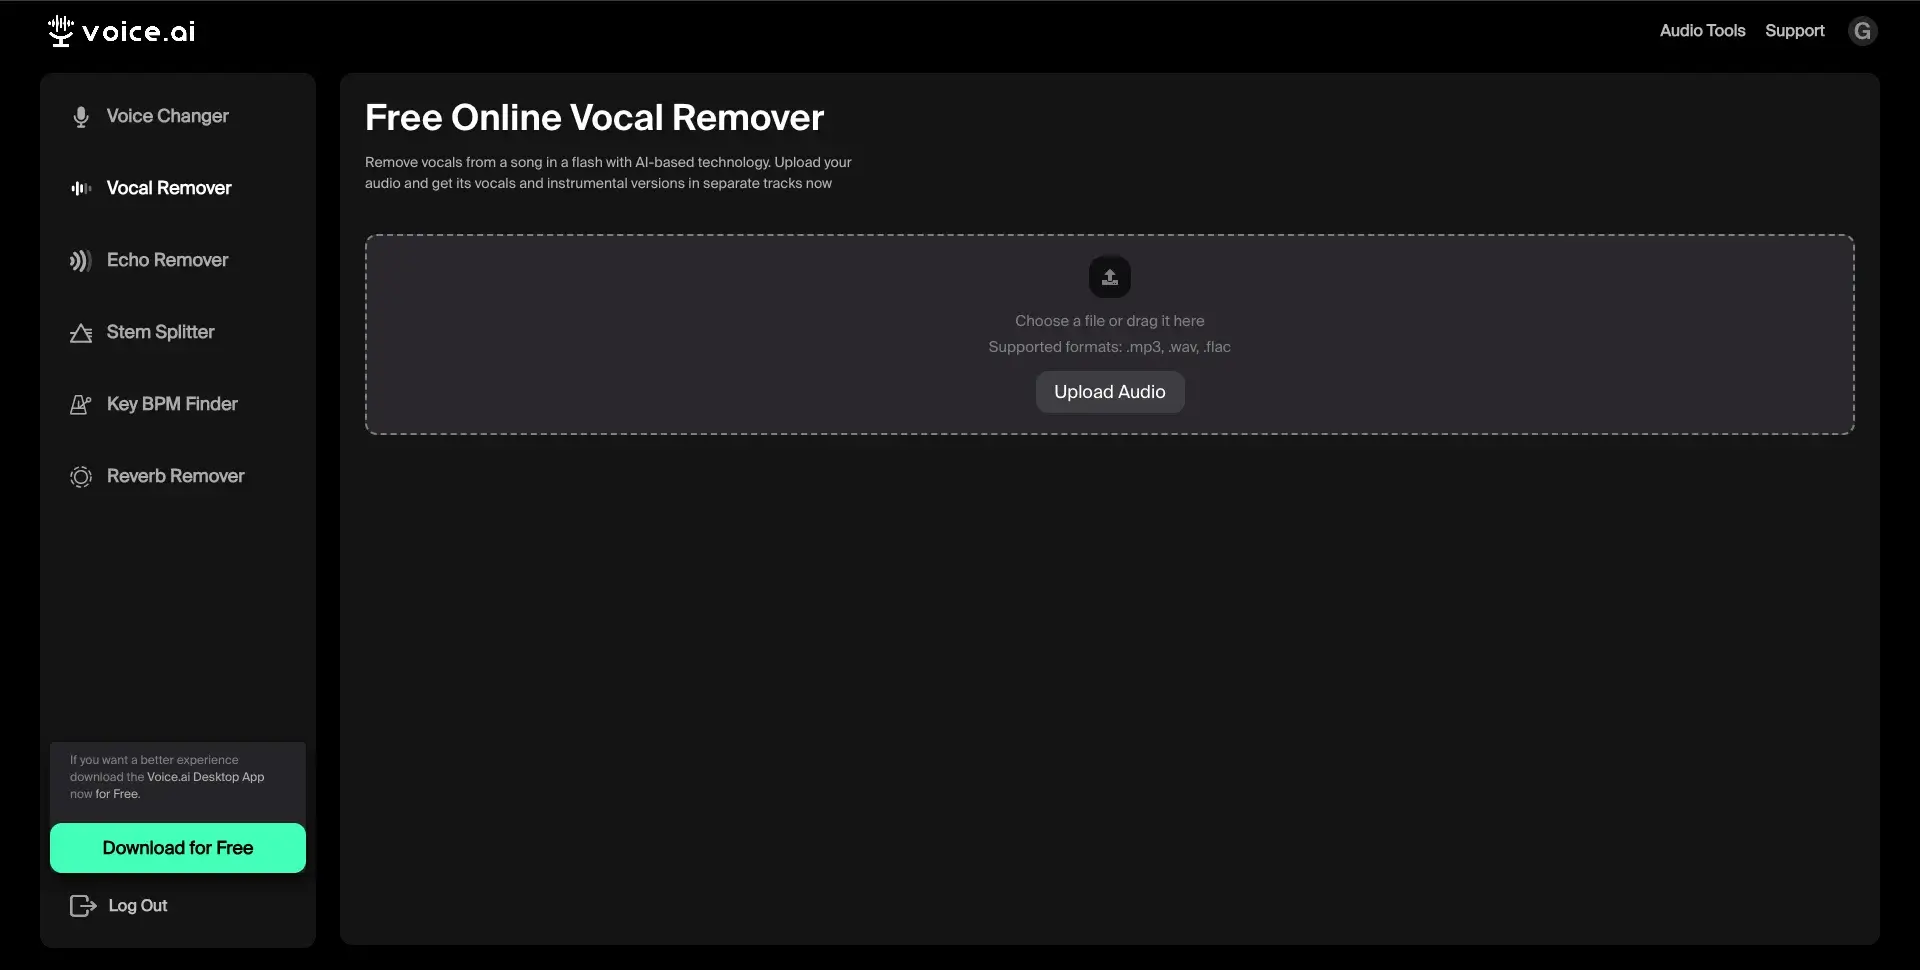Click the Echo Remover sound-wave icon
This screenshot has height=970, width=1920.
(x=81, y=261)
